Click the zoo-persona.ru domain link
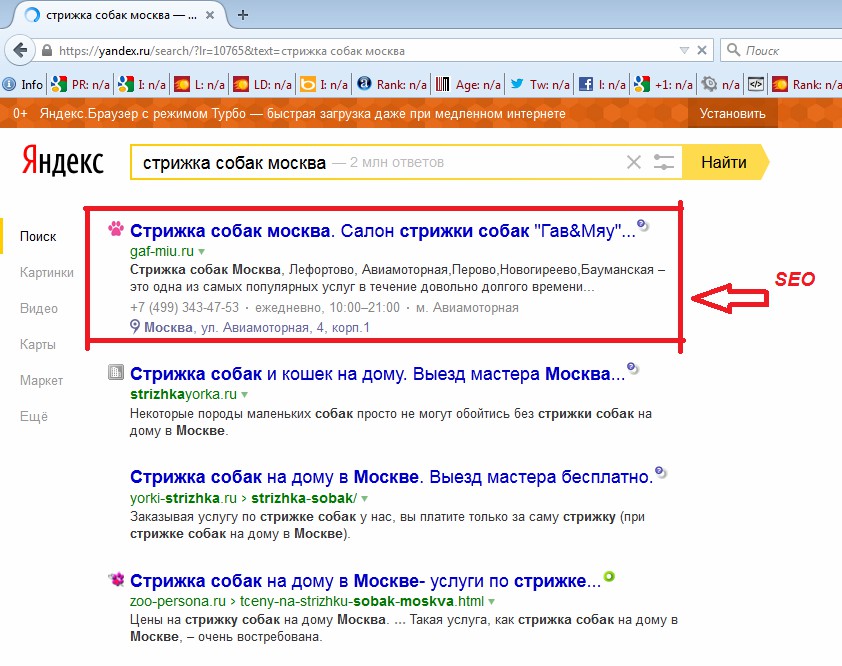The image size is (842, 666). coord(178,601)
